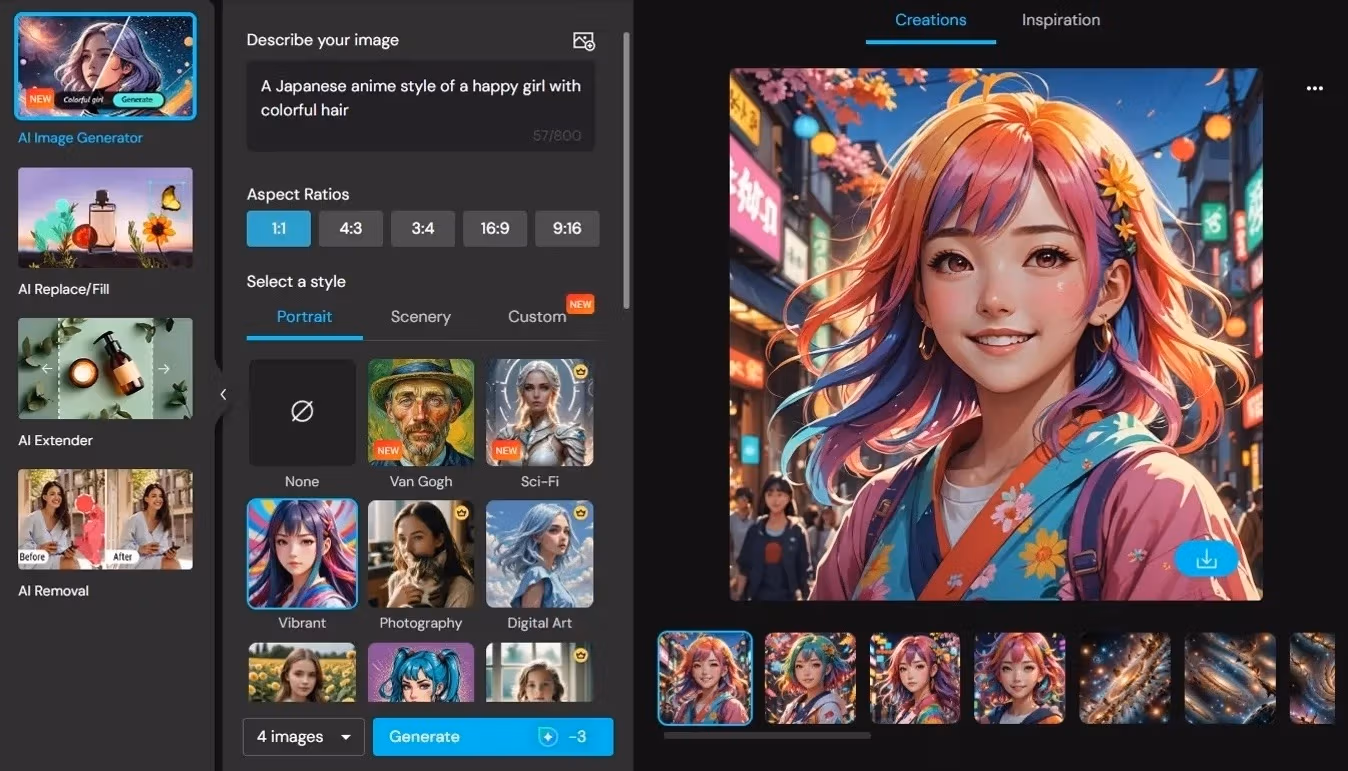Open the Scenery style tab
Image resolution: width=1348 pixels, height=771 pixels.
[420, 316]
